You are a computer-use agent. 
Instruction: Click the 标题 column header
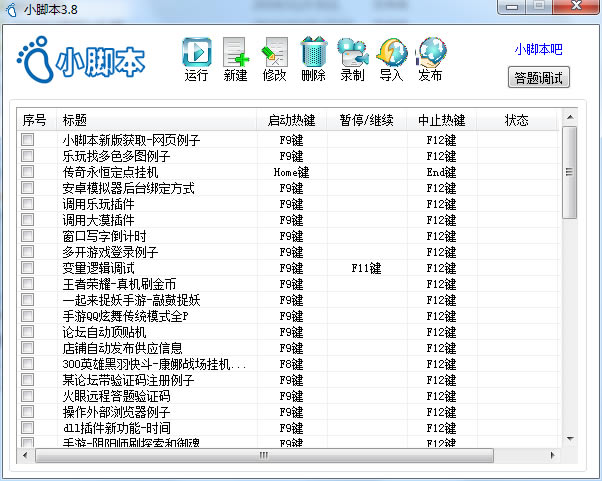point(157,120)
